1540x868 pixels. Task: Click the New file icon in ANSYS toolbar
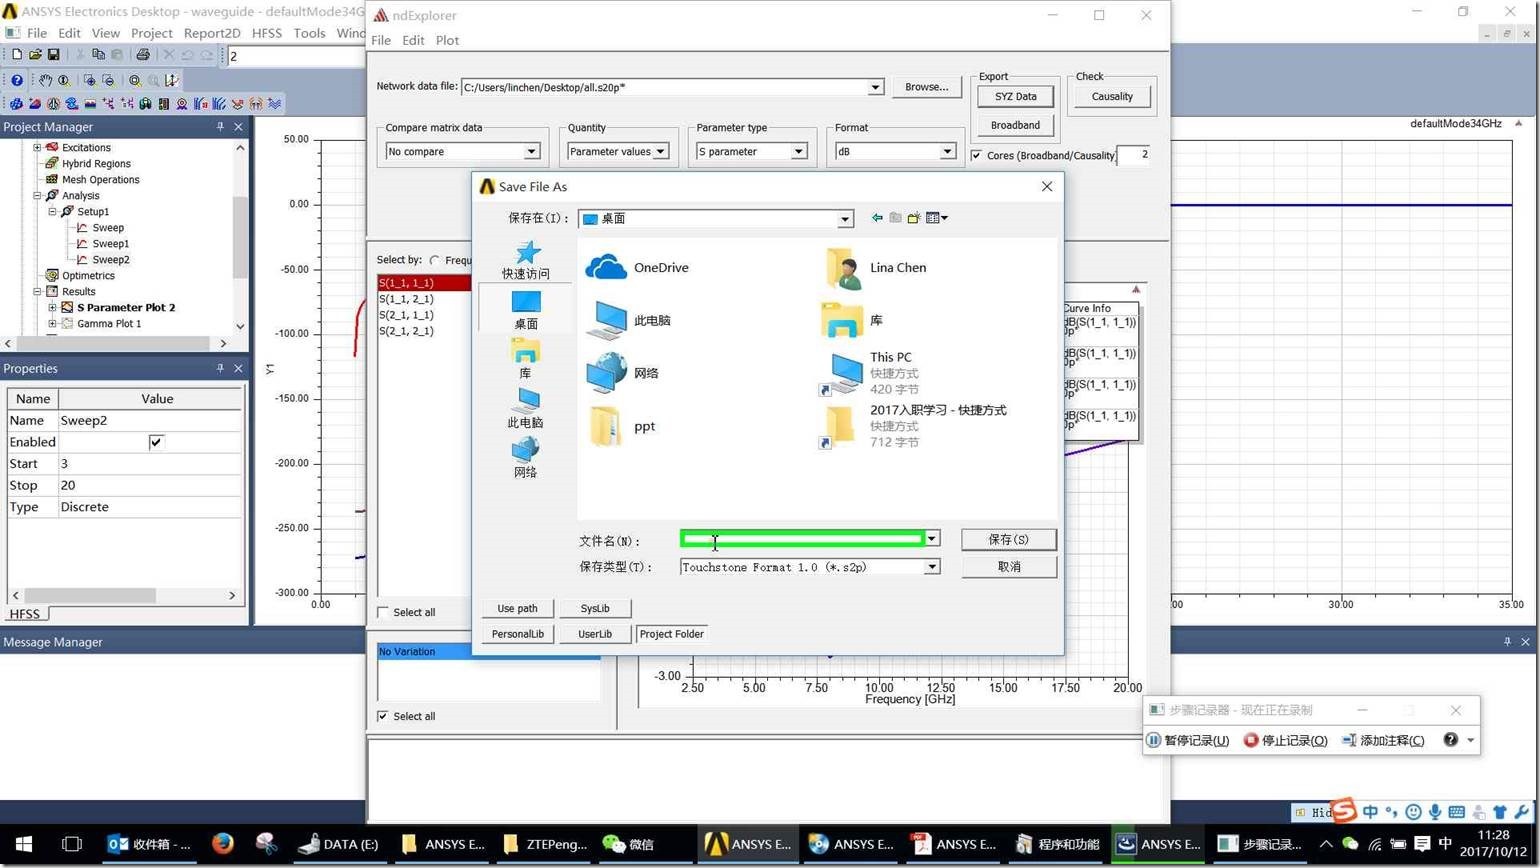click(16, 55)
